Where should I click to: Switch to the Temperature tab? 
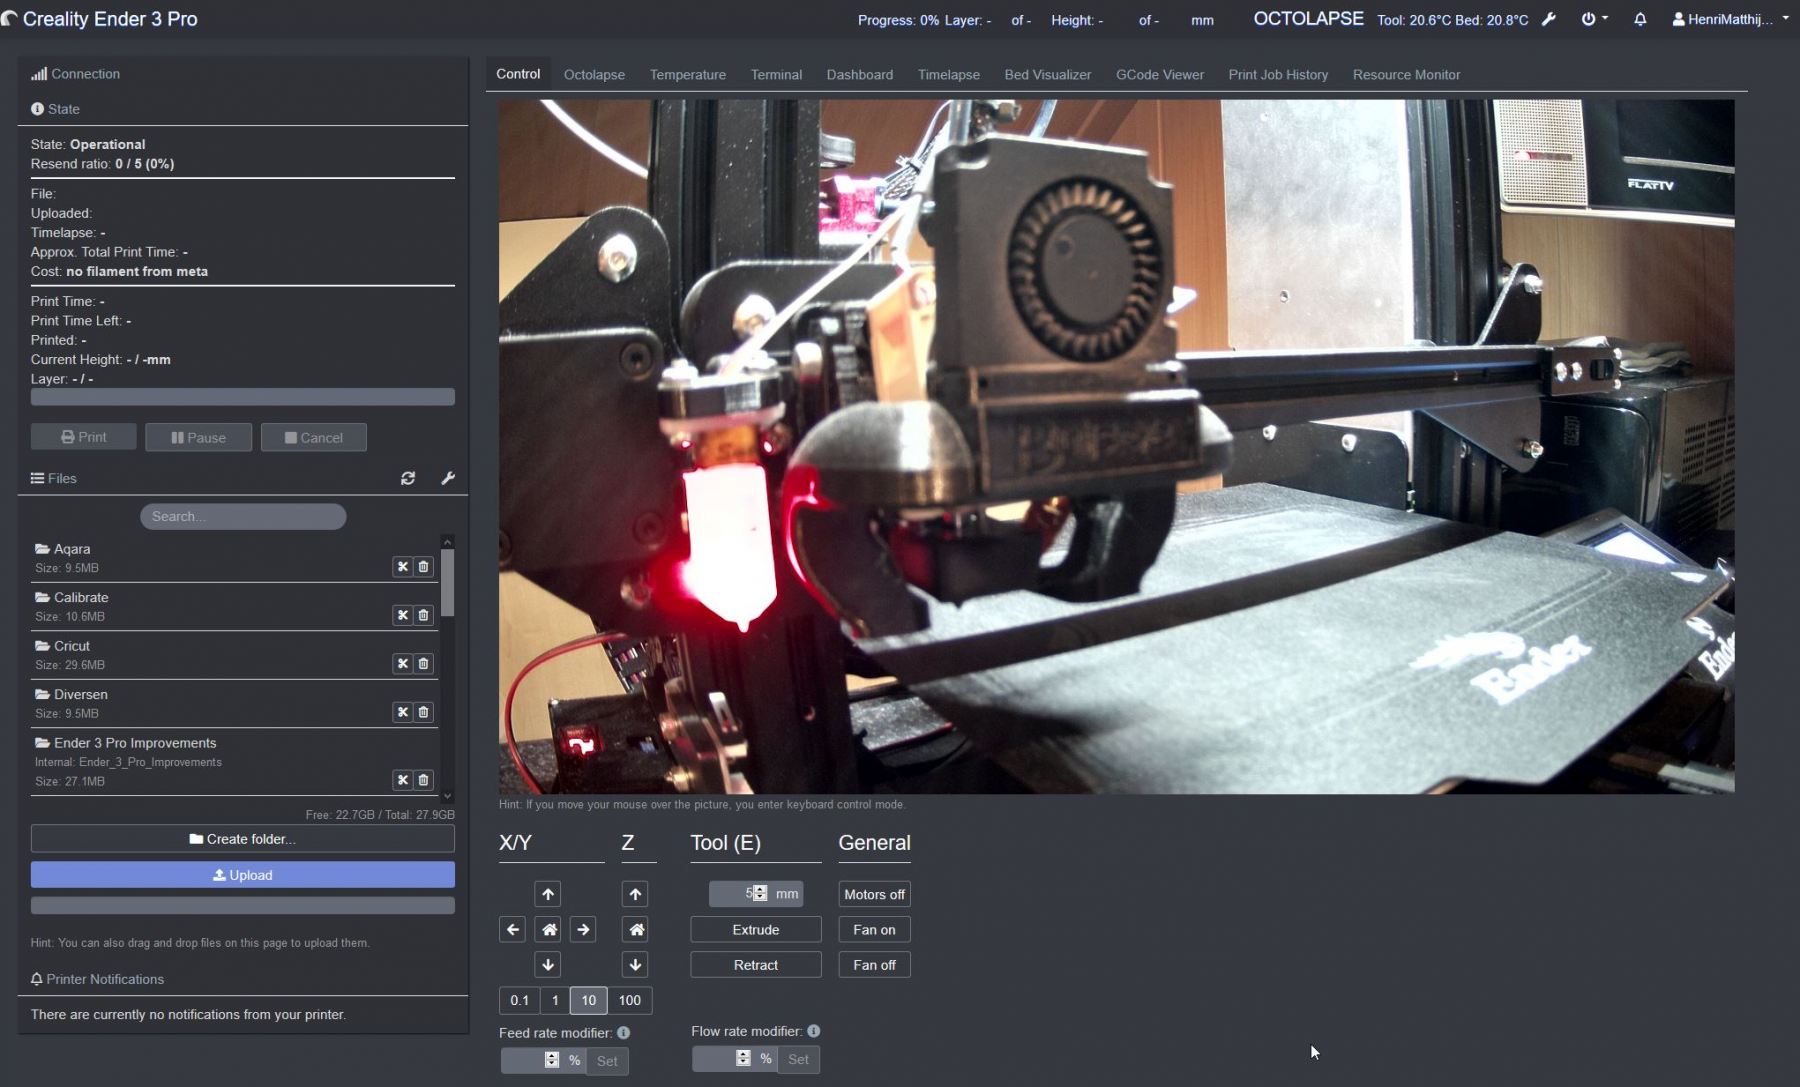pos(687,75)
